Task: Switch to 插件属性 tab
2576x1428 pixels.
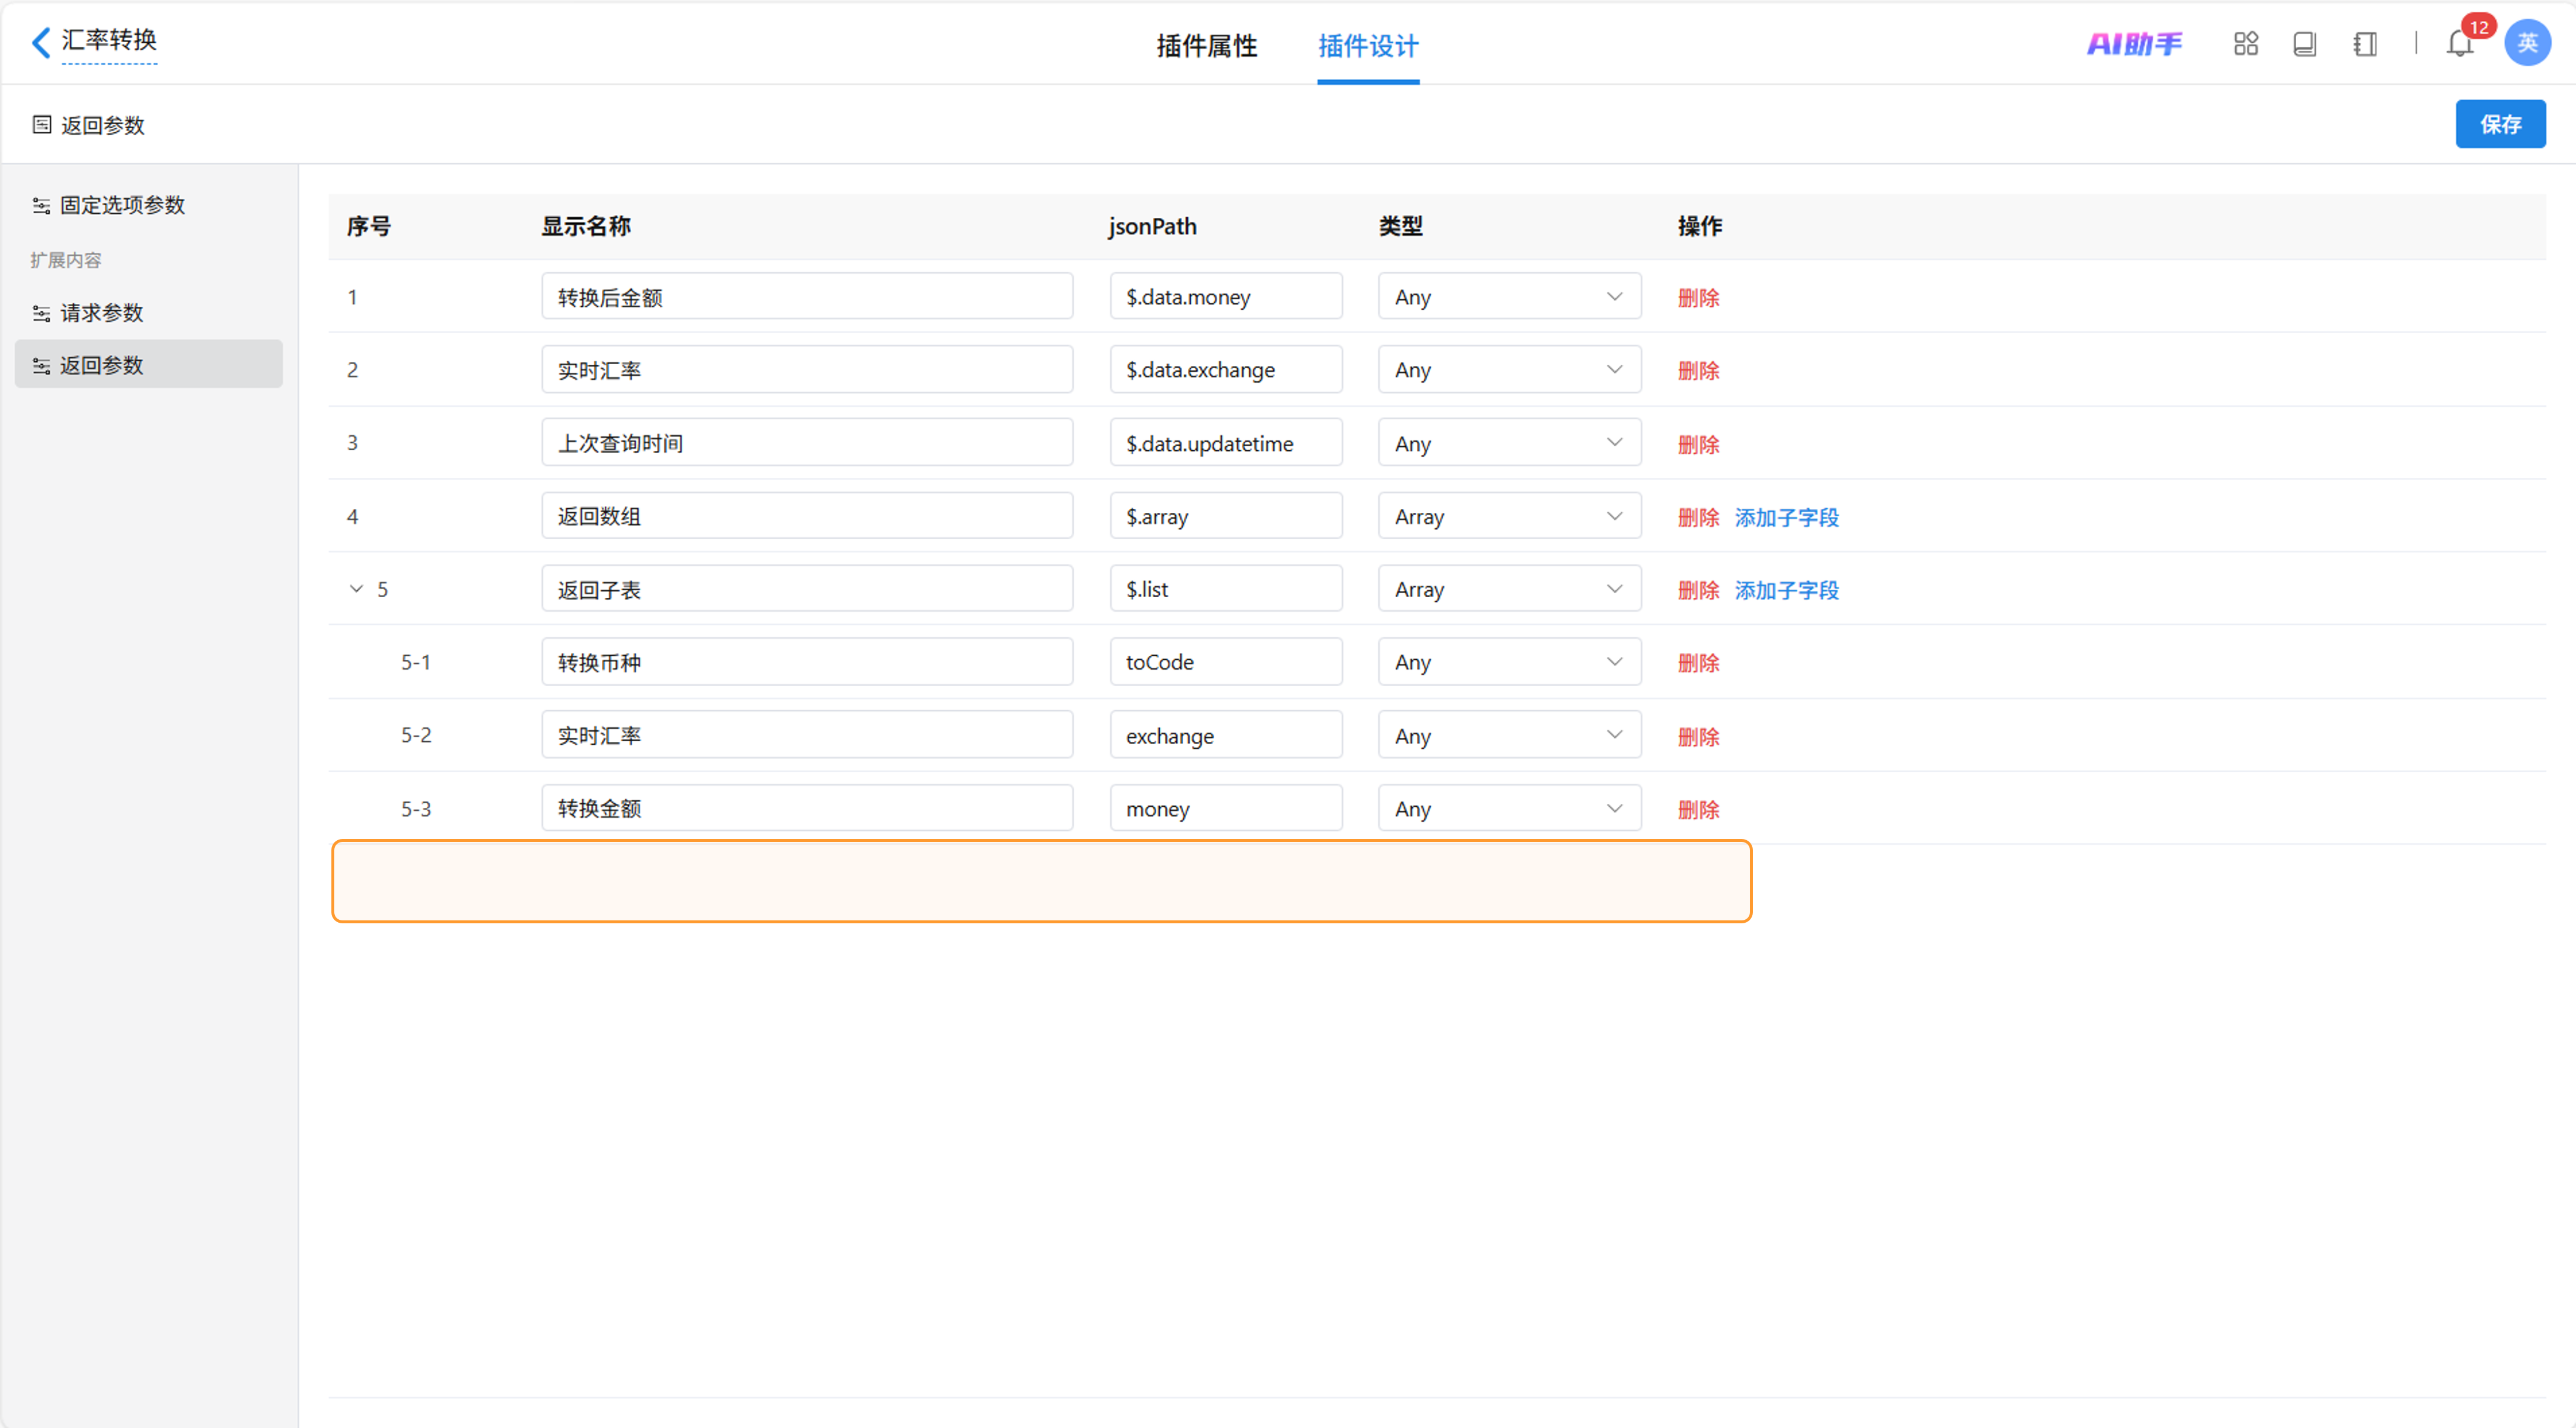Action: click(x=1206, y=46)
